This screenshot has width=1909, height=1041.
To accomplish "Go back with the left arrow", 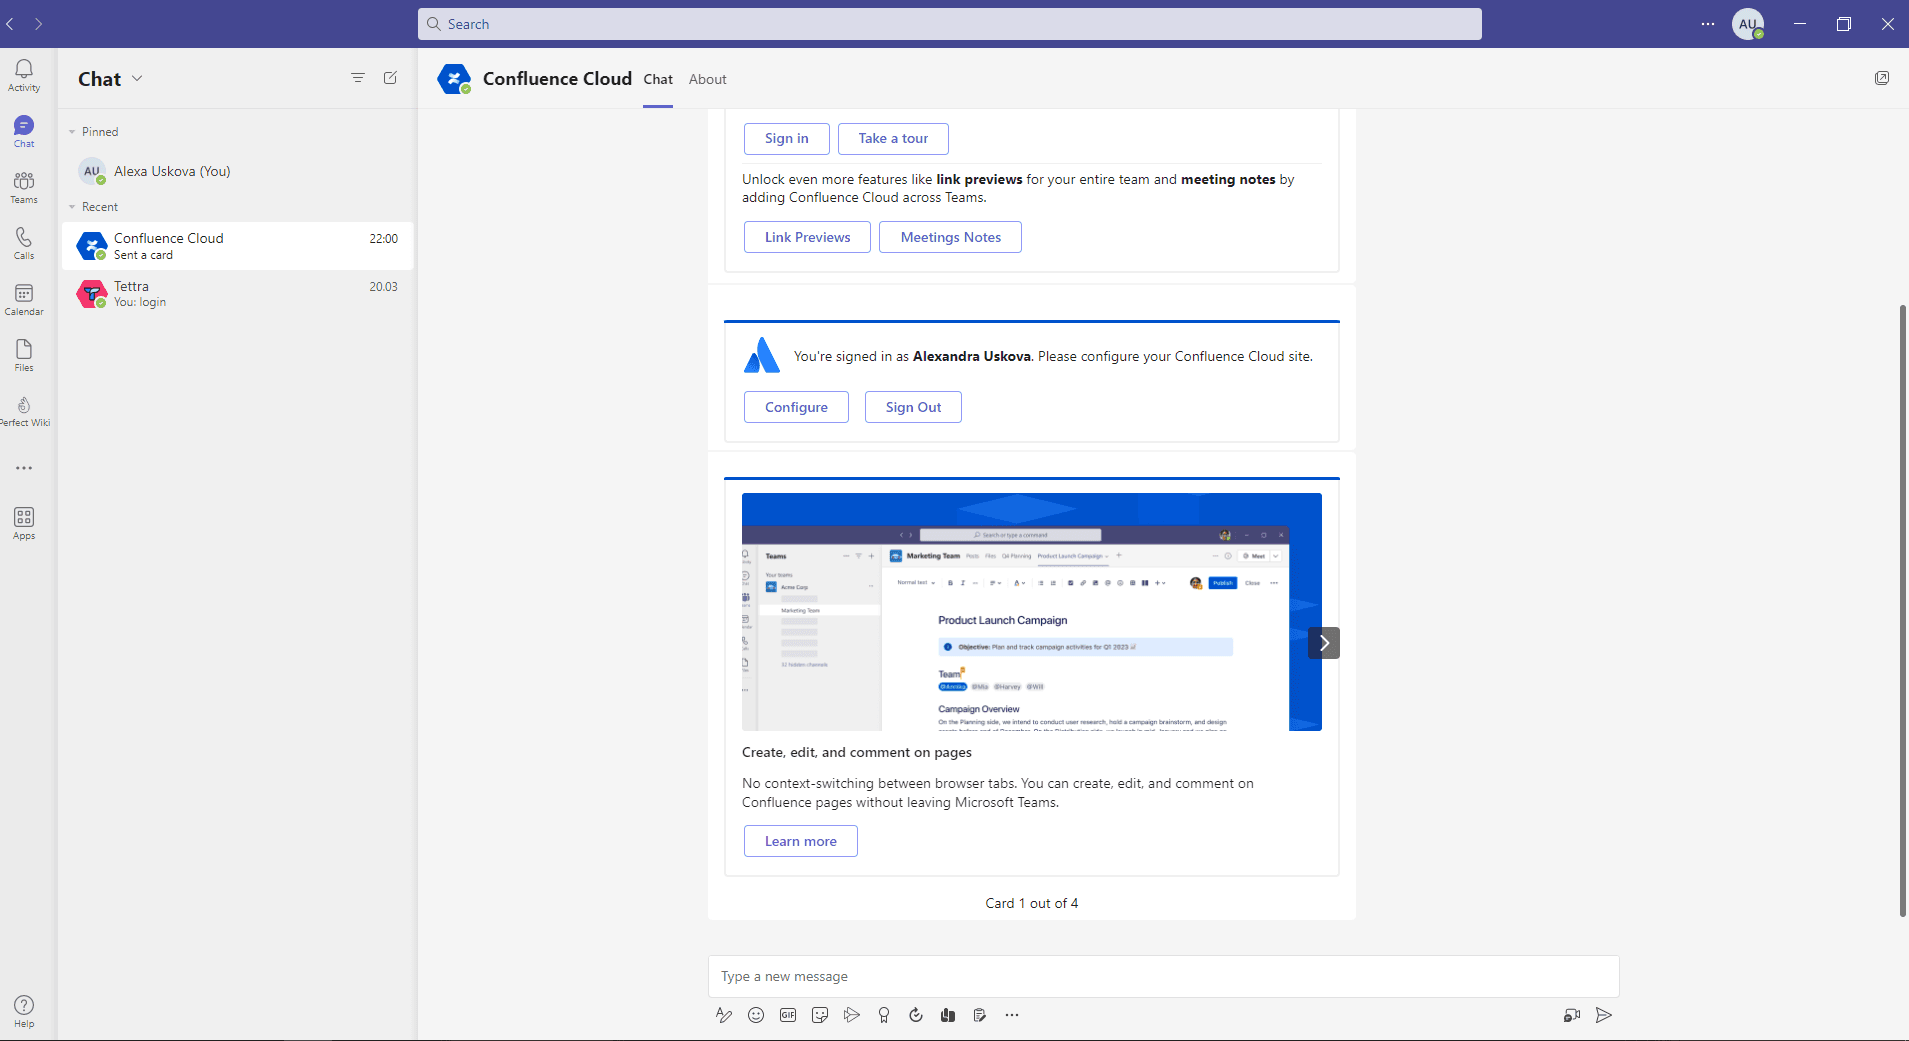I will pyautogui.click(x=10, y=24).
